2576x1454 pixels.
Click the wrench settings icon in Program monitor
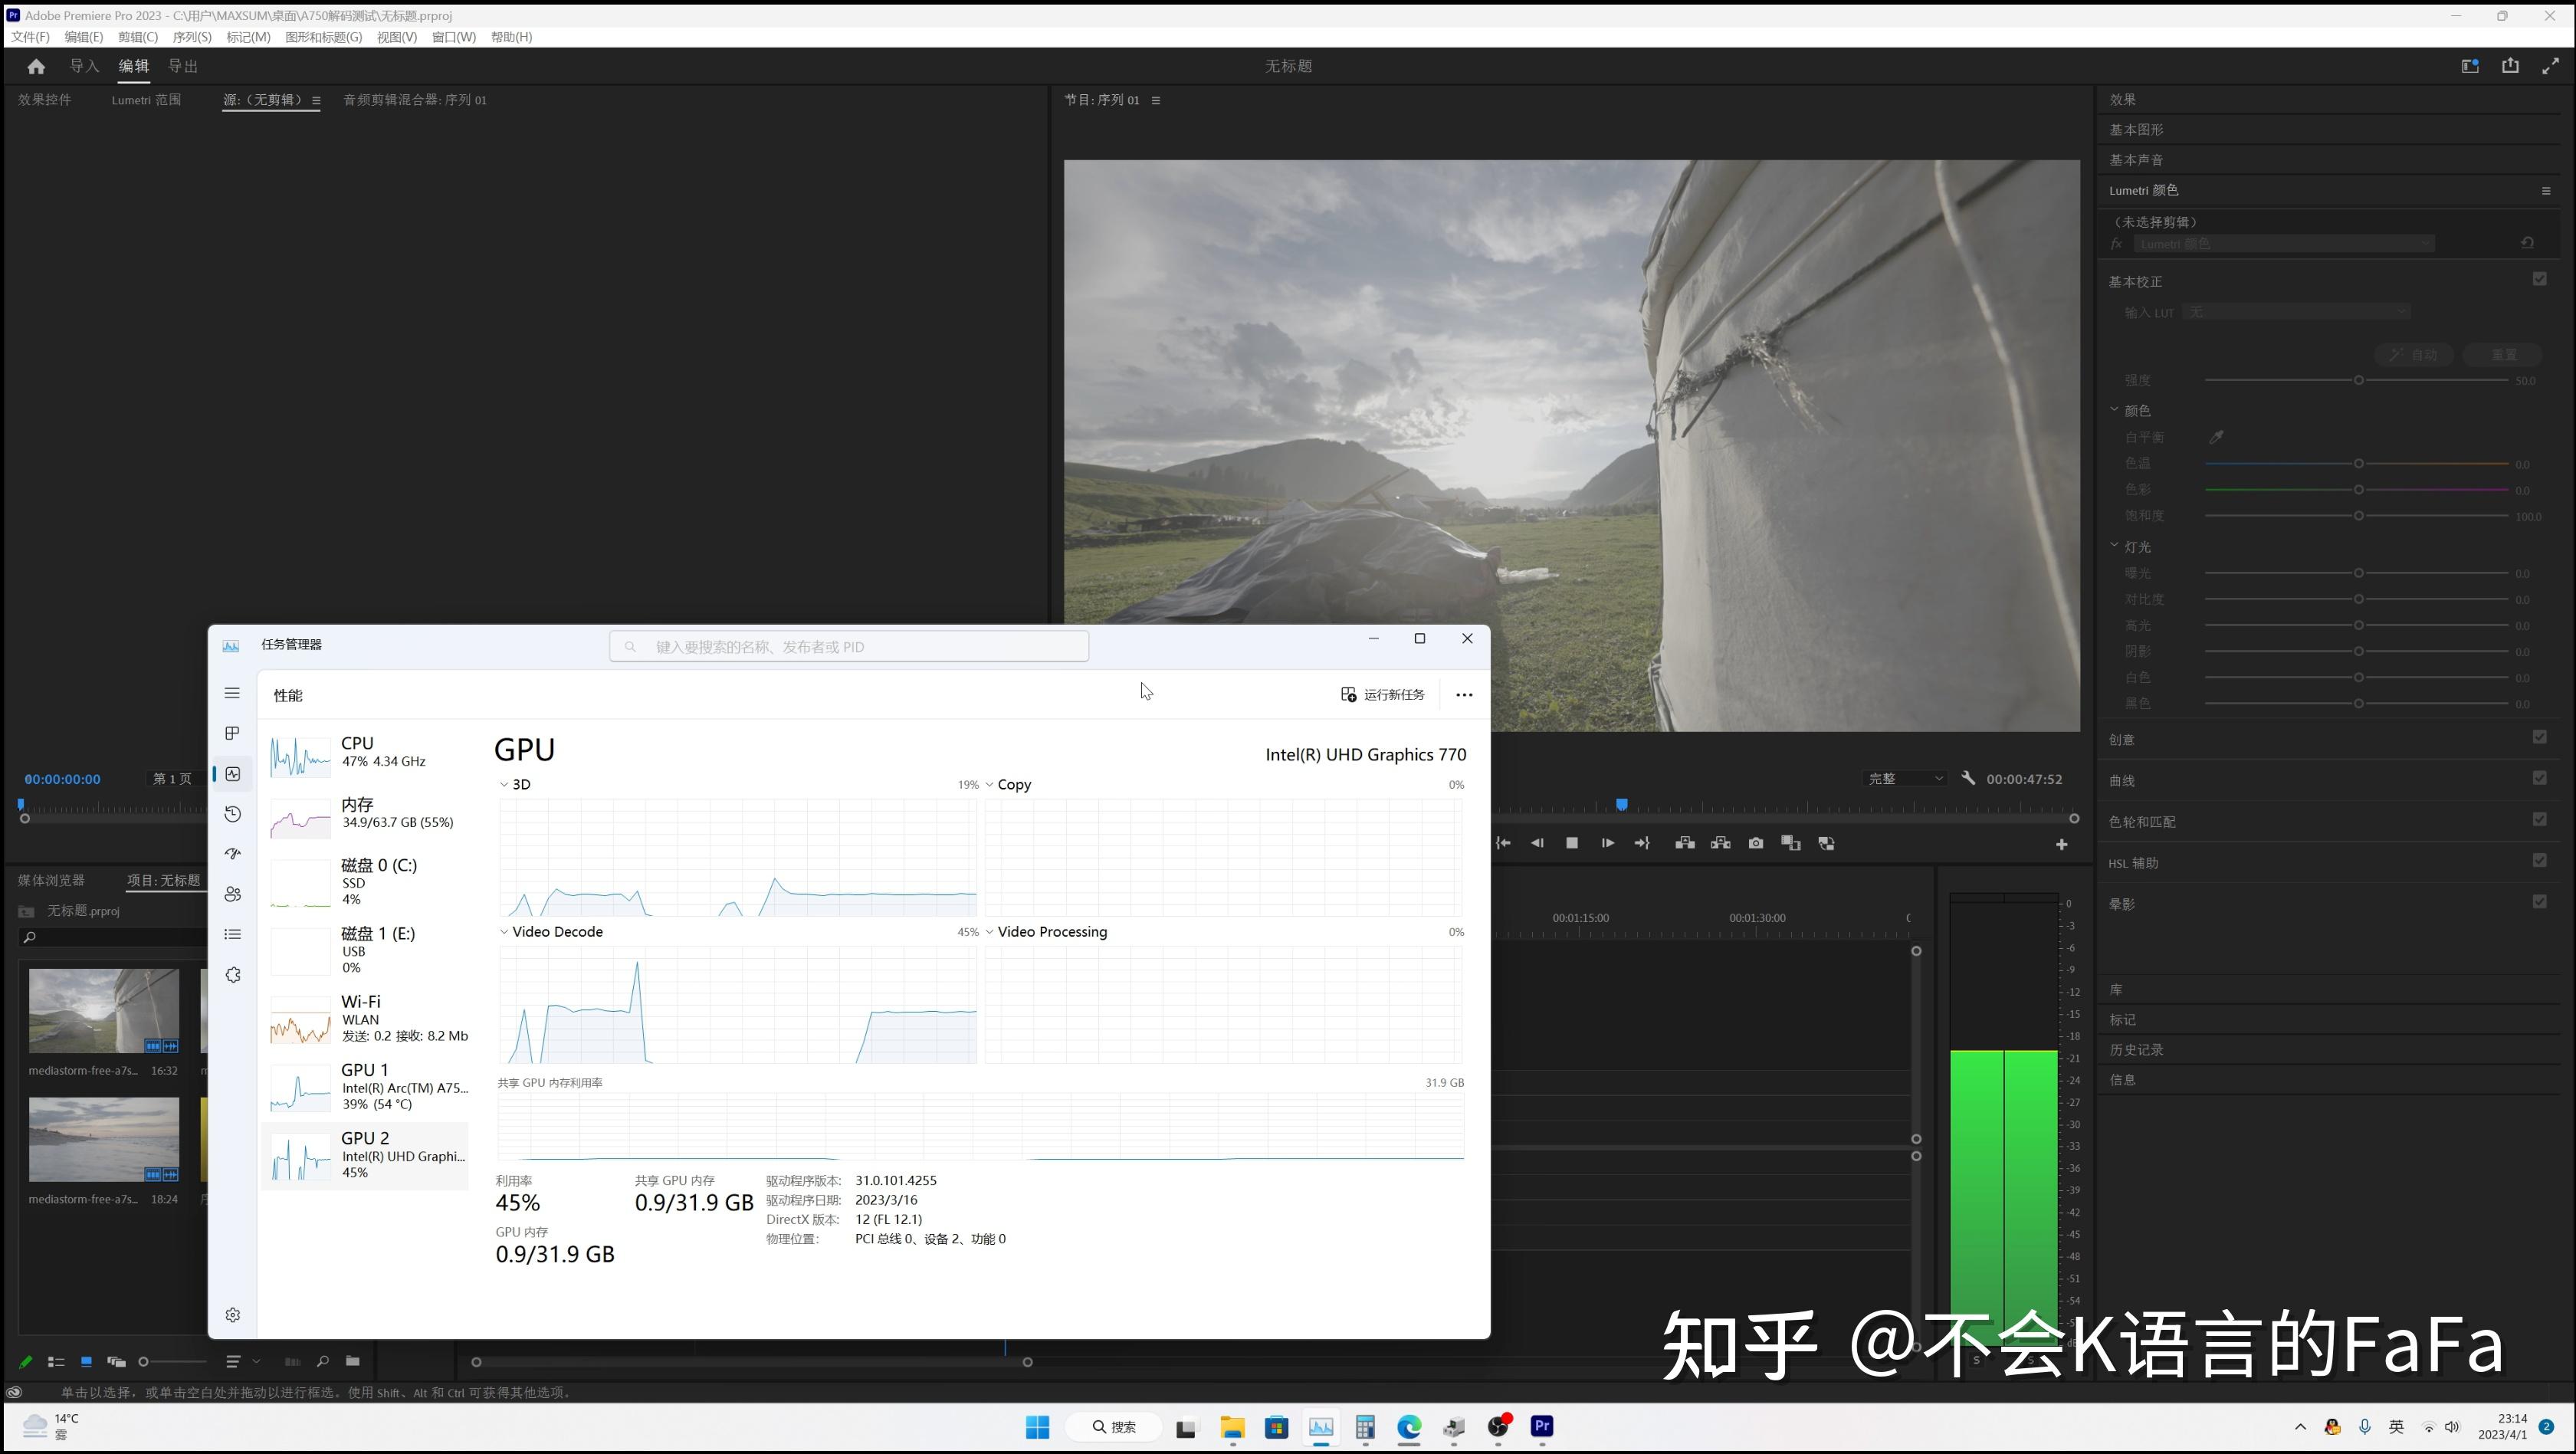tap(1968, 778)
